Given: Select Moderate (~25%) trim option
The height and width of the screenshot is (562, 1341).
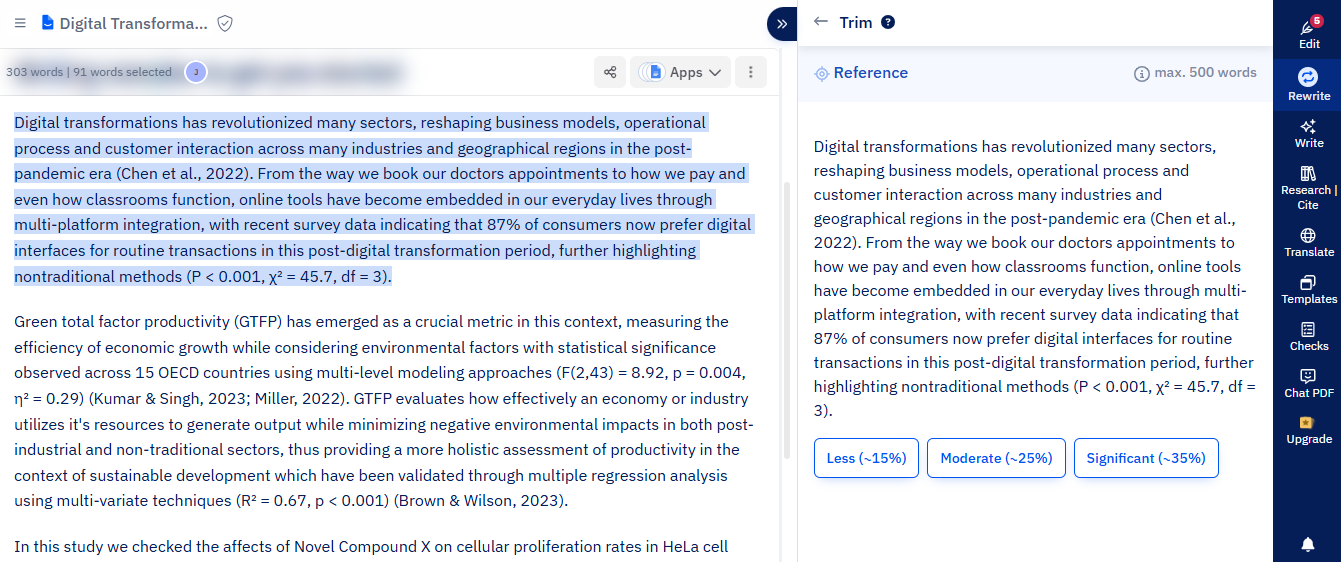Looking at the screenshot, I should tap(996, 458).
